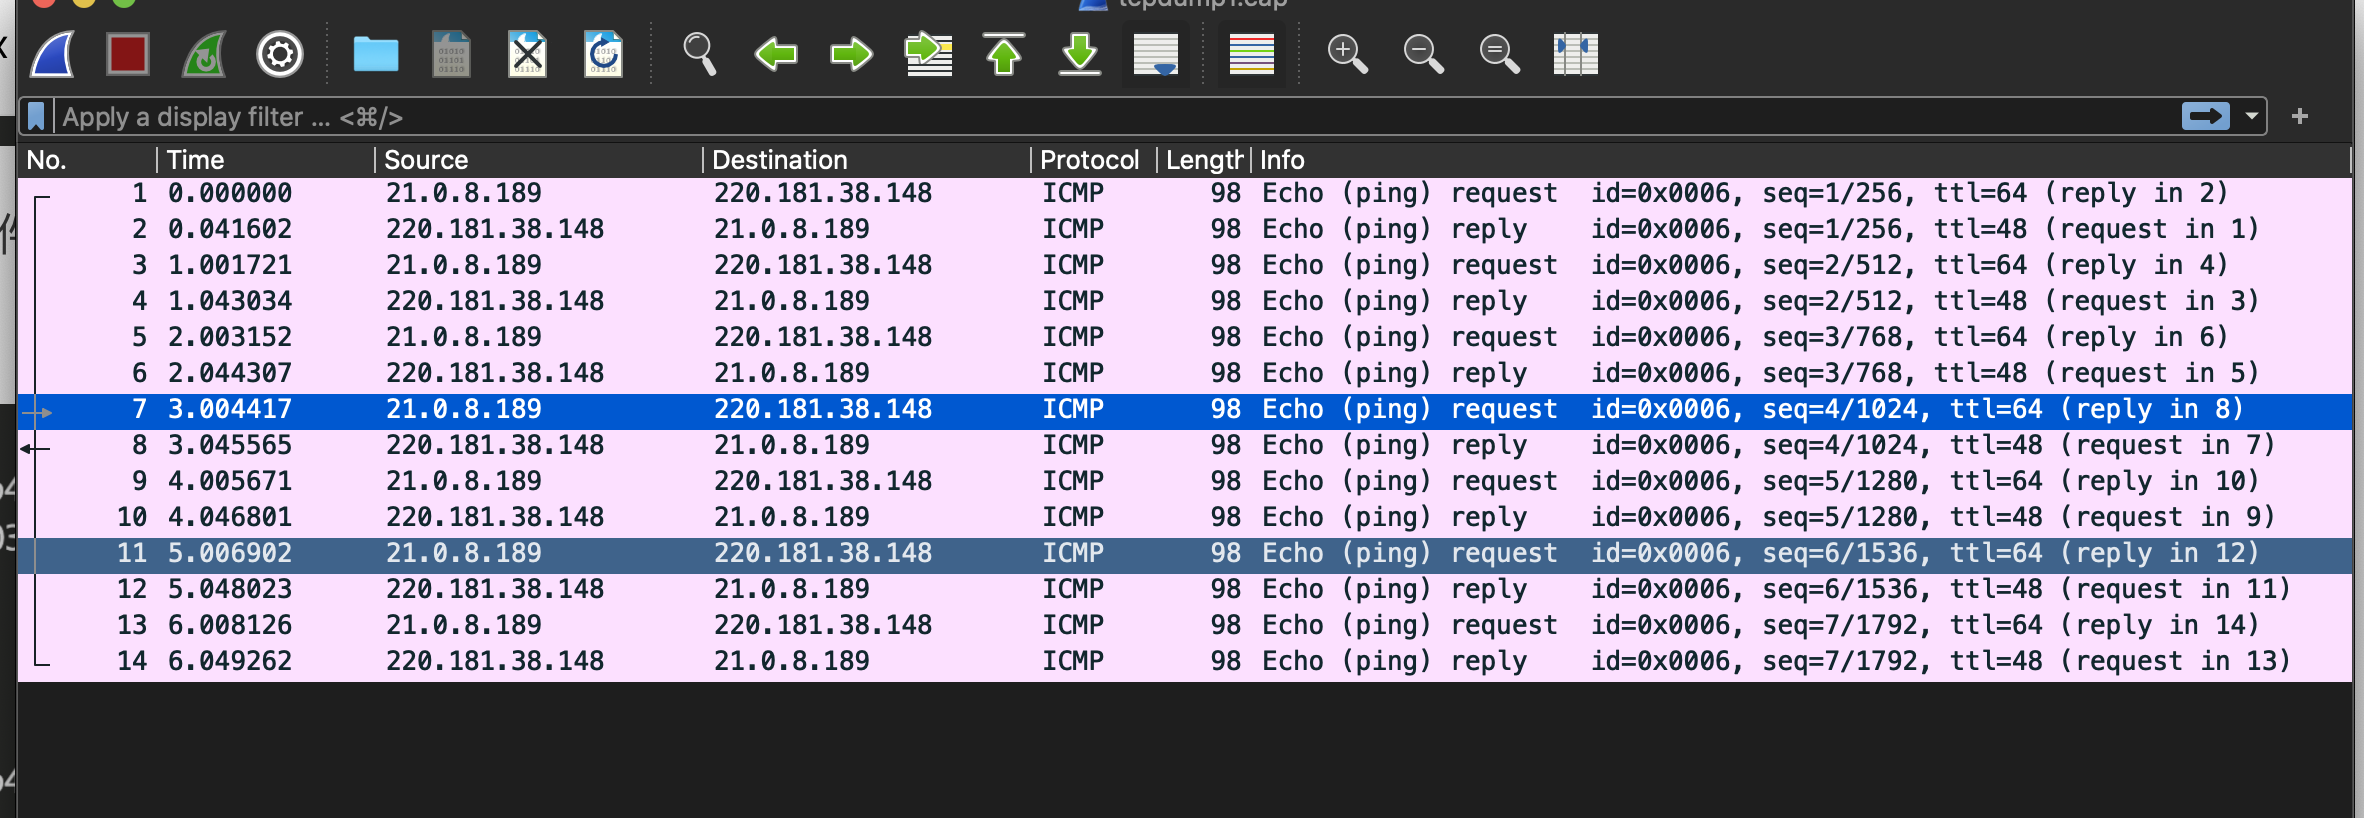Sort by the Time column header
Viewport: 2364px width, 818px height.
266,160
